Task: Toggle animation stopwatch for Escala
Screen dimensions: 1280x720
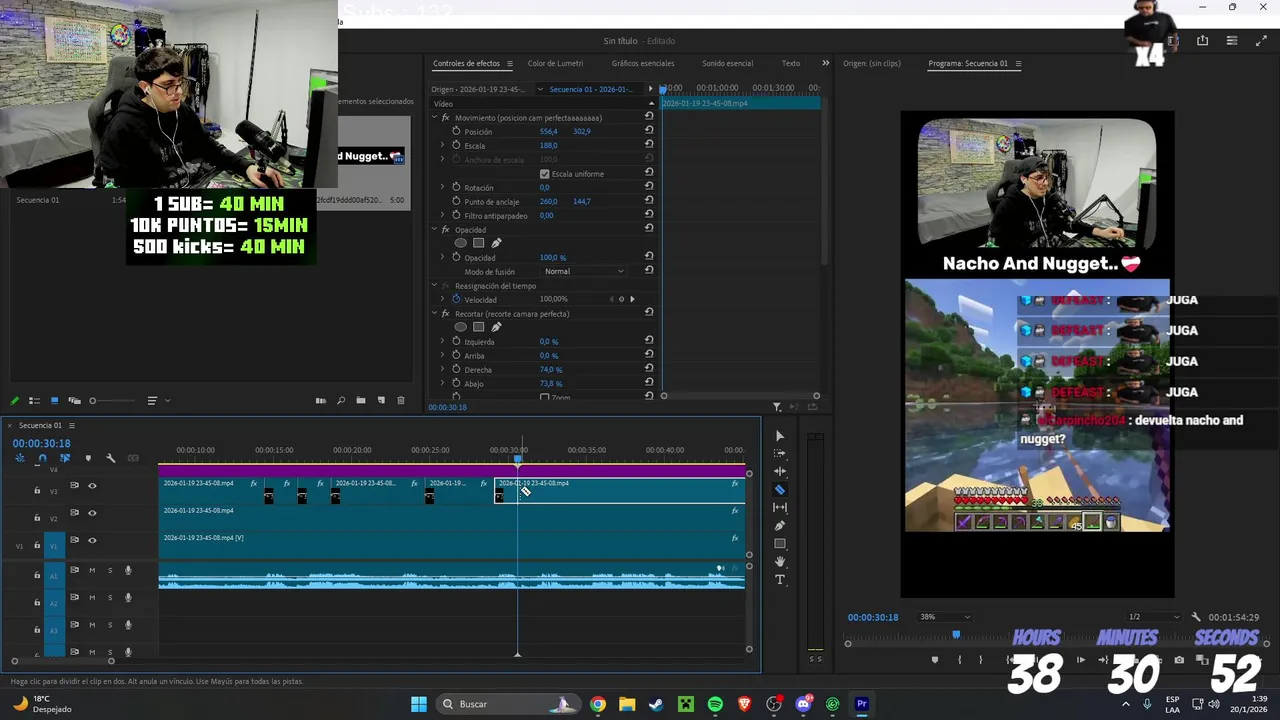Action: [x=456, y=145]
